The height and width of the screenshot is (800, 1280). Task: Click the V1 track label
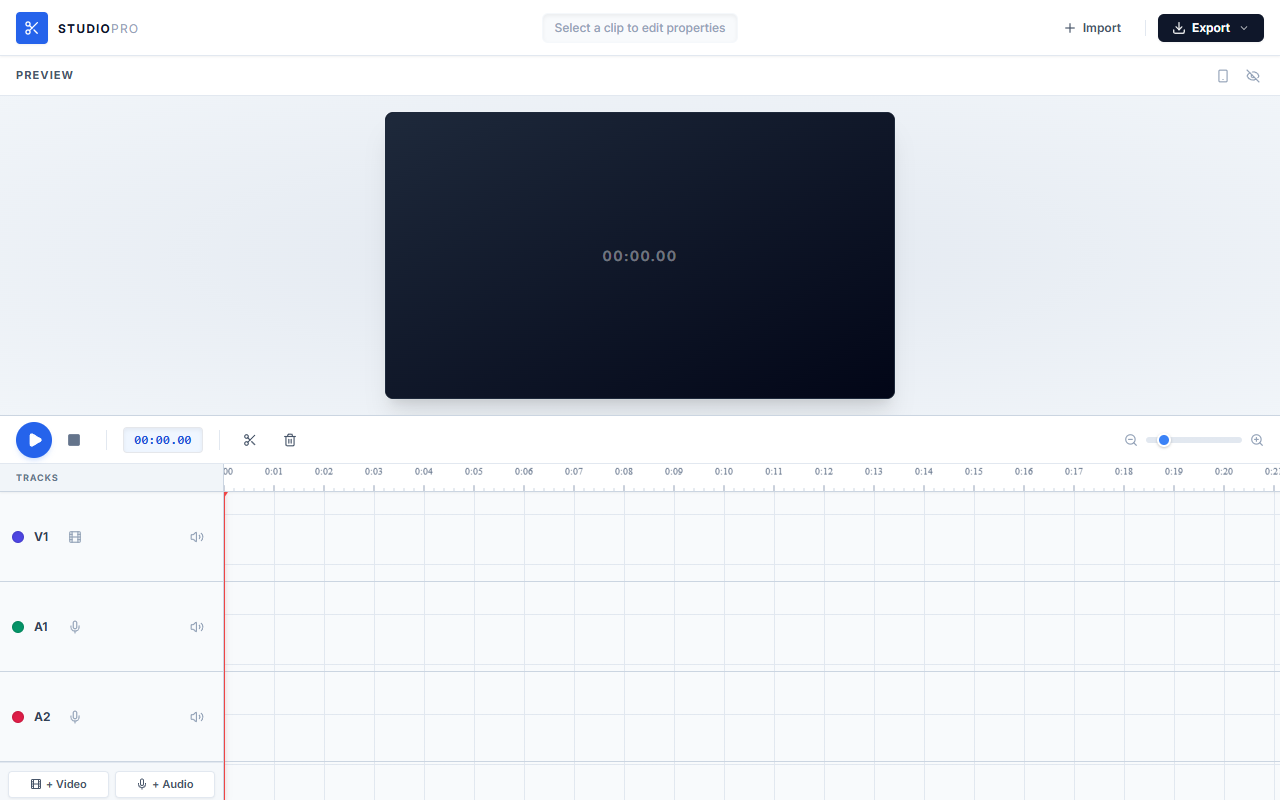click(41, 537)
